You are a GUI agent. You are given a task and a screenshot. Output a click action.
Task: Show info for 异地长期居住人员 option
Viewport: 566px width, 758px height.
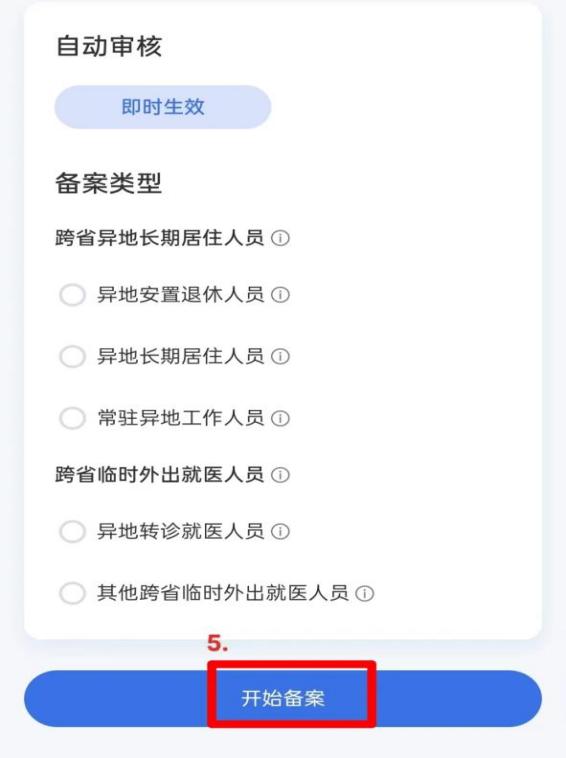tap(280, 357)
